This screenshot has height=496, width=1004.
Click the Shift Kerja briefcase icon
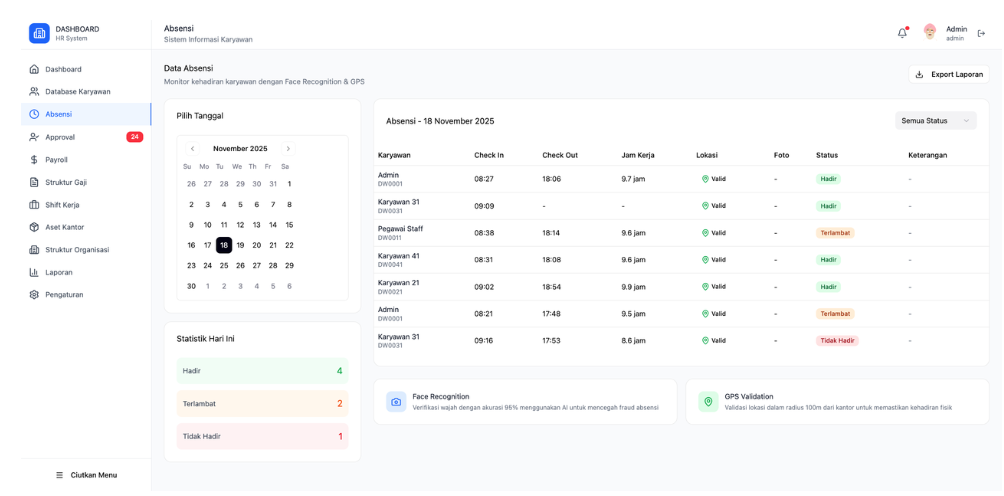tap(35, 205)
